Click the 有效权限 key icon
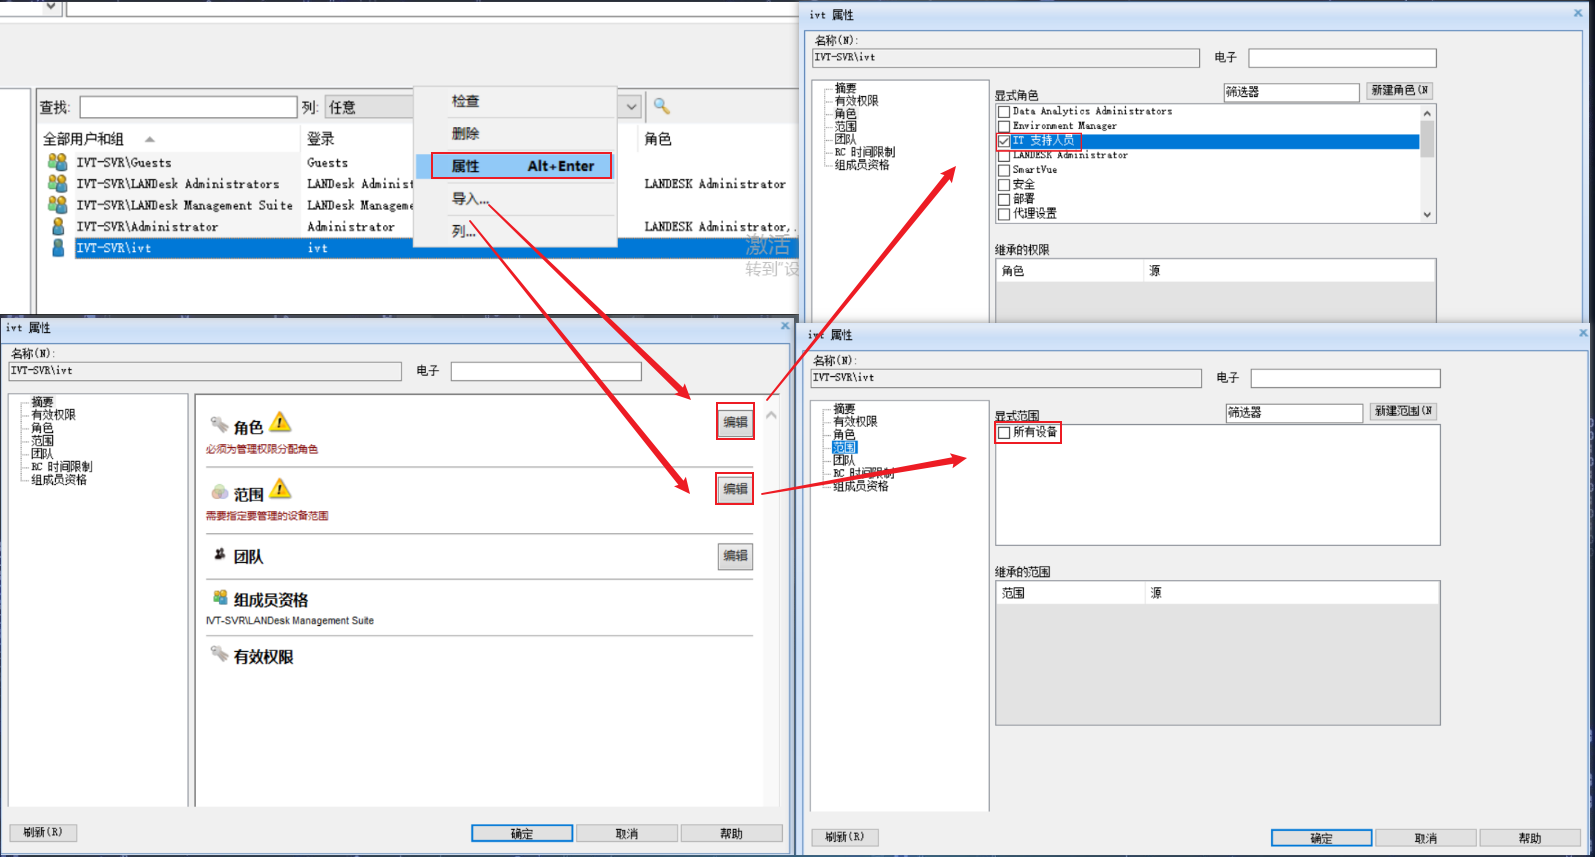Image resolution: width=1595 pixels, height=857 pixels. tap(219, 655)
